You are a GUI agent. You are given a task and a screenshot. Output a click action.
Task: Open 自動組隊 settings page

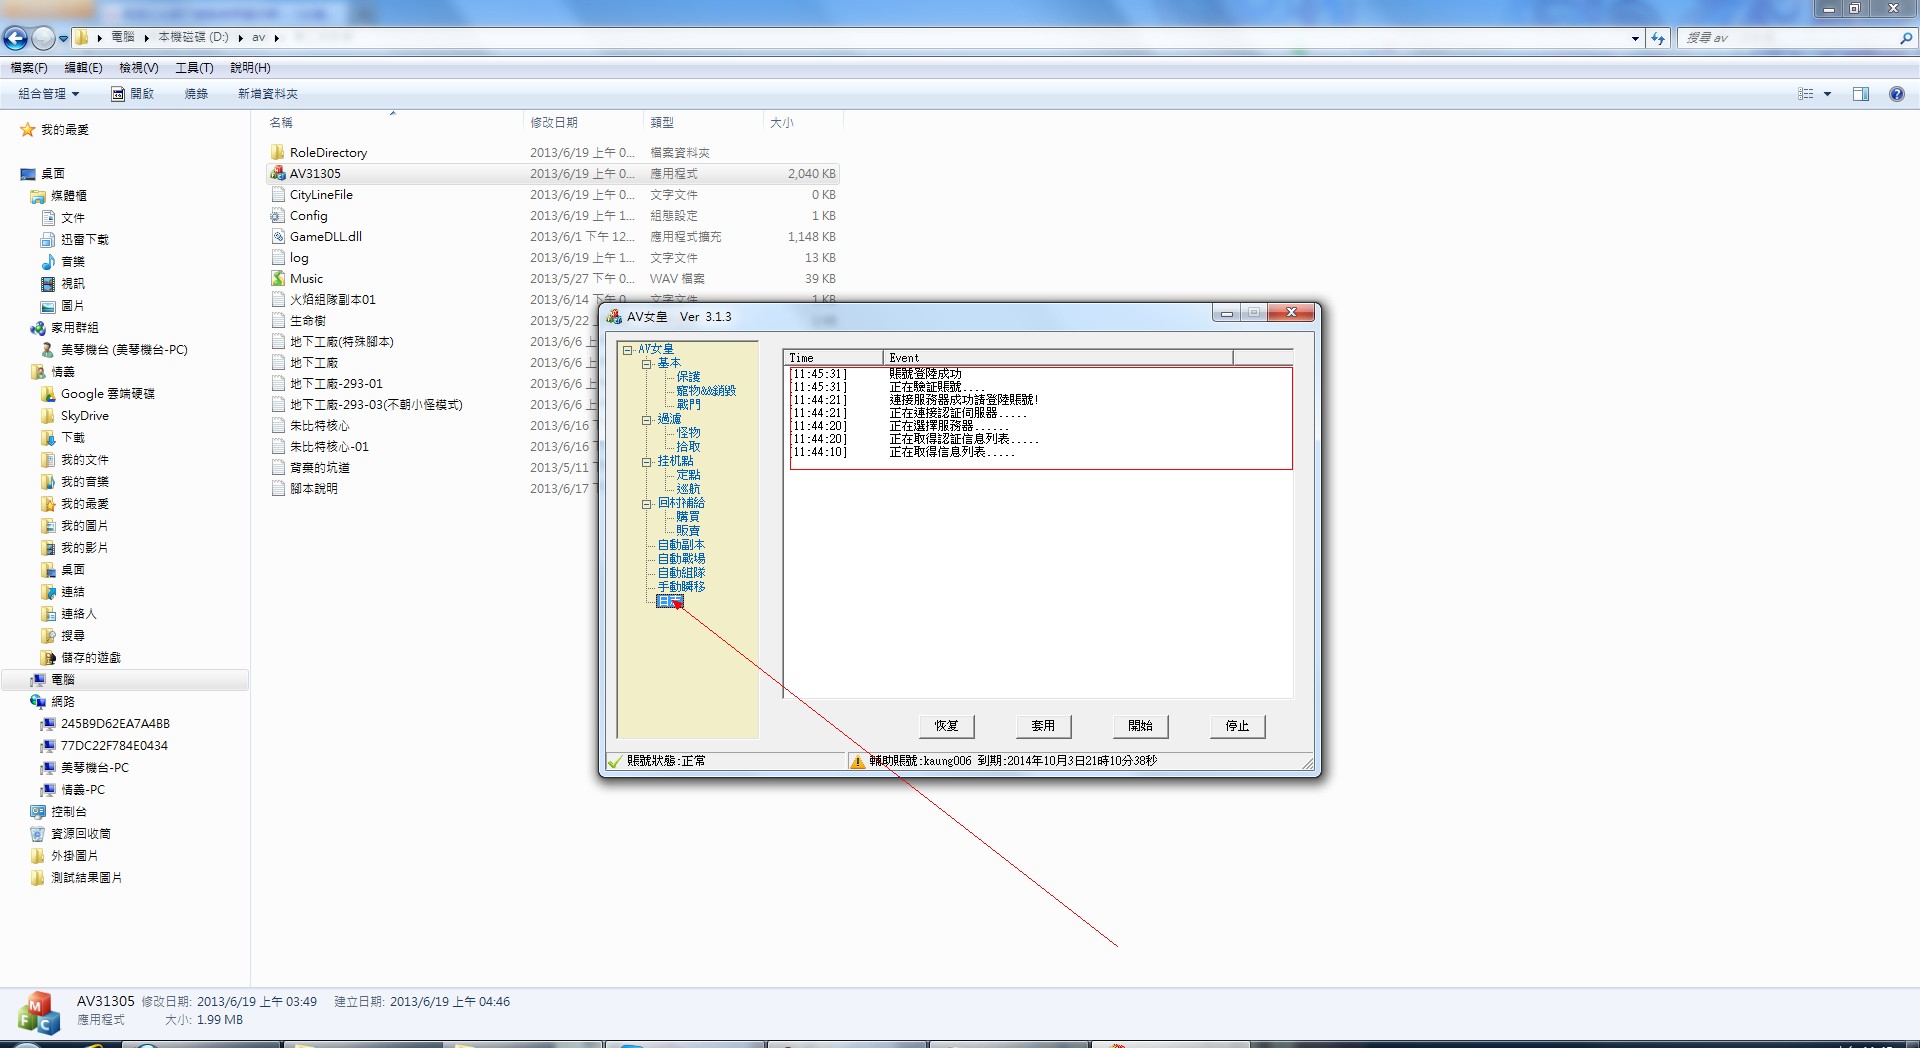coord(681,573)
